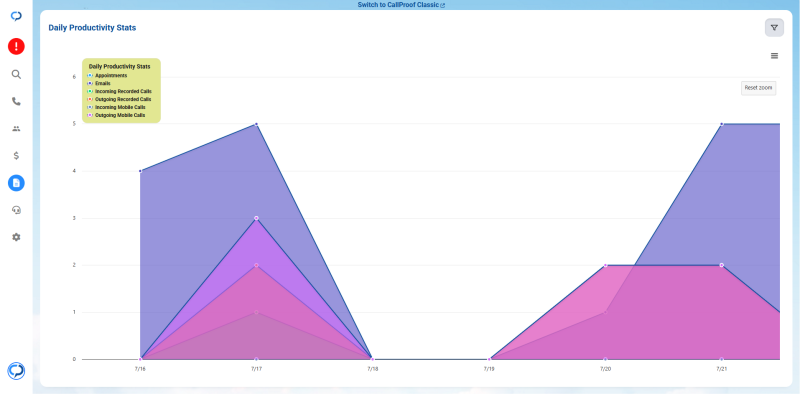Viewport: 800px width, 394px height.
Task: Click the 7/17 data point at value 2
Action: coord(256,265)
